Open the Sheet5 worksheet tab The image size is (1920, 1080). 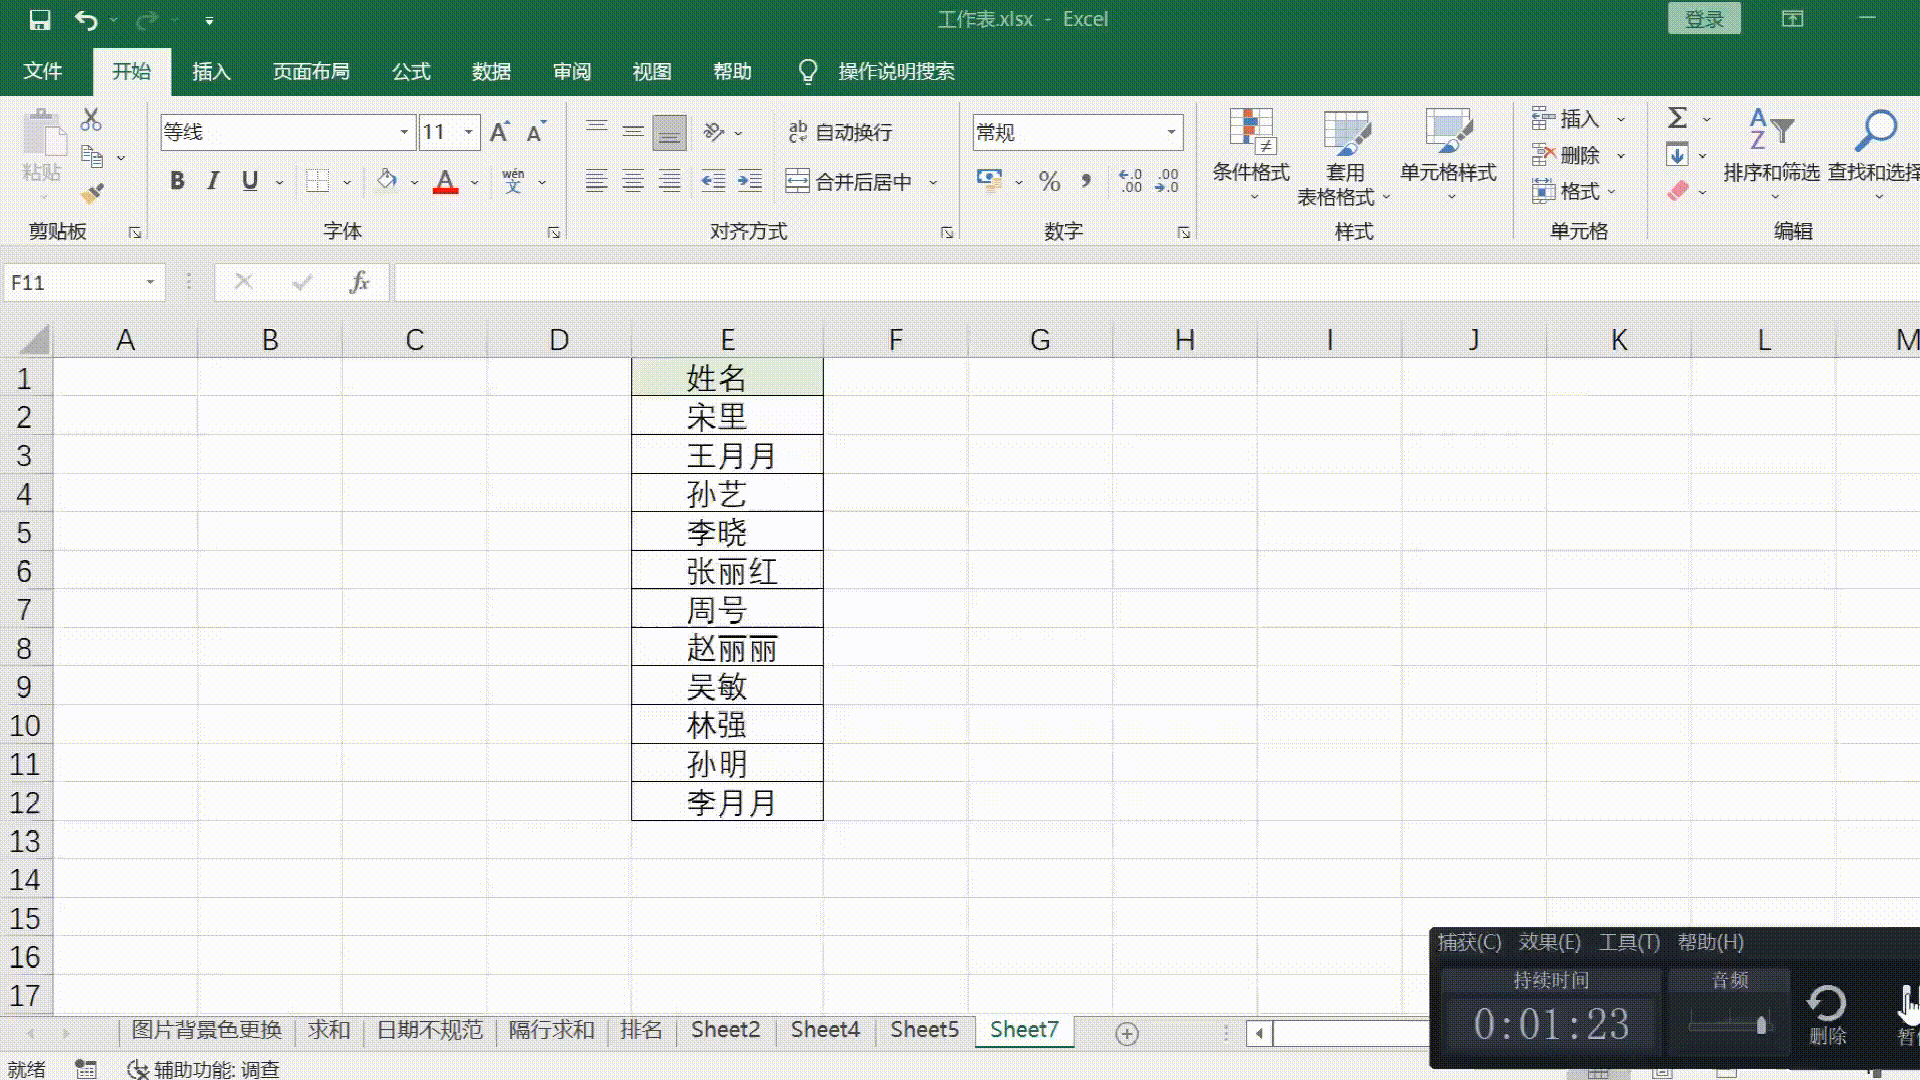click(x=924, y=1030)
